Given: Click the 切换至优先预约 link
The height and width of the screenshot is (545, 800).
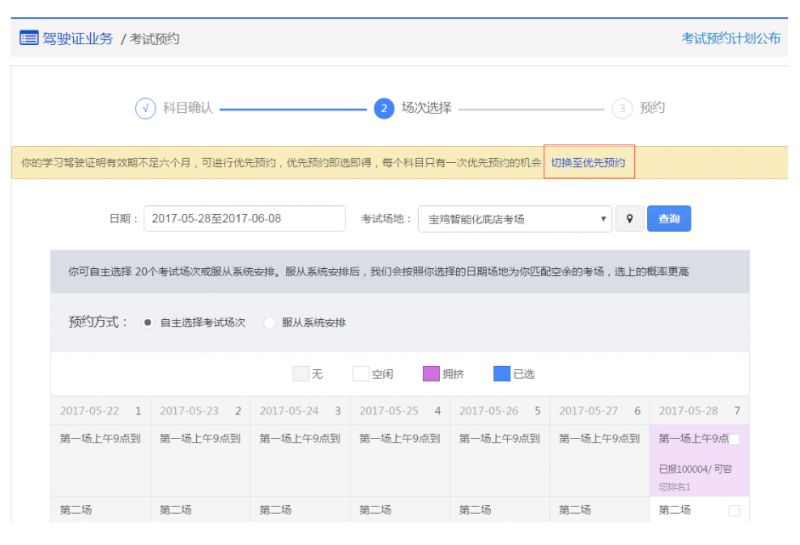Looking at the screenshot, I should point(588,163).
